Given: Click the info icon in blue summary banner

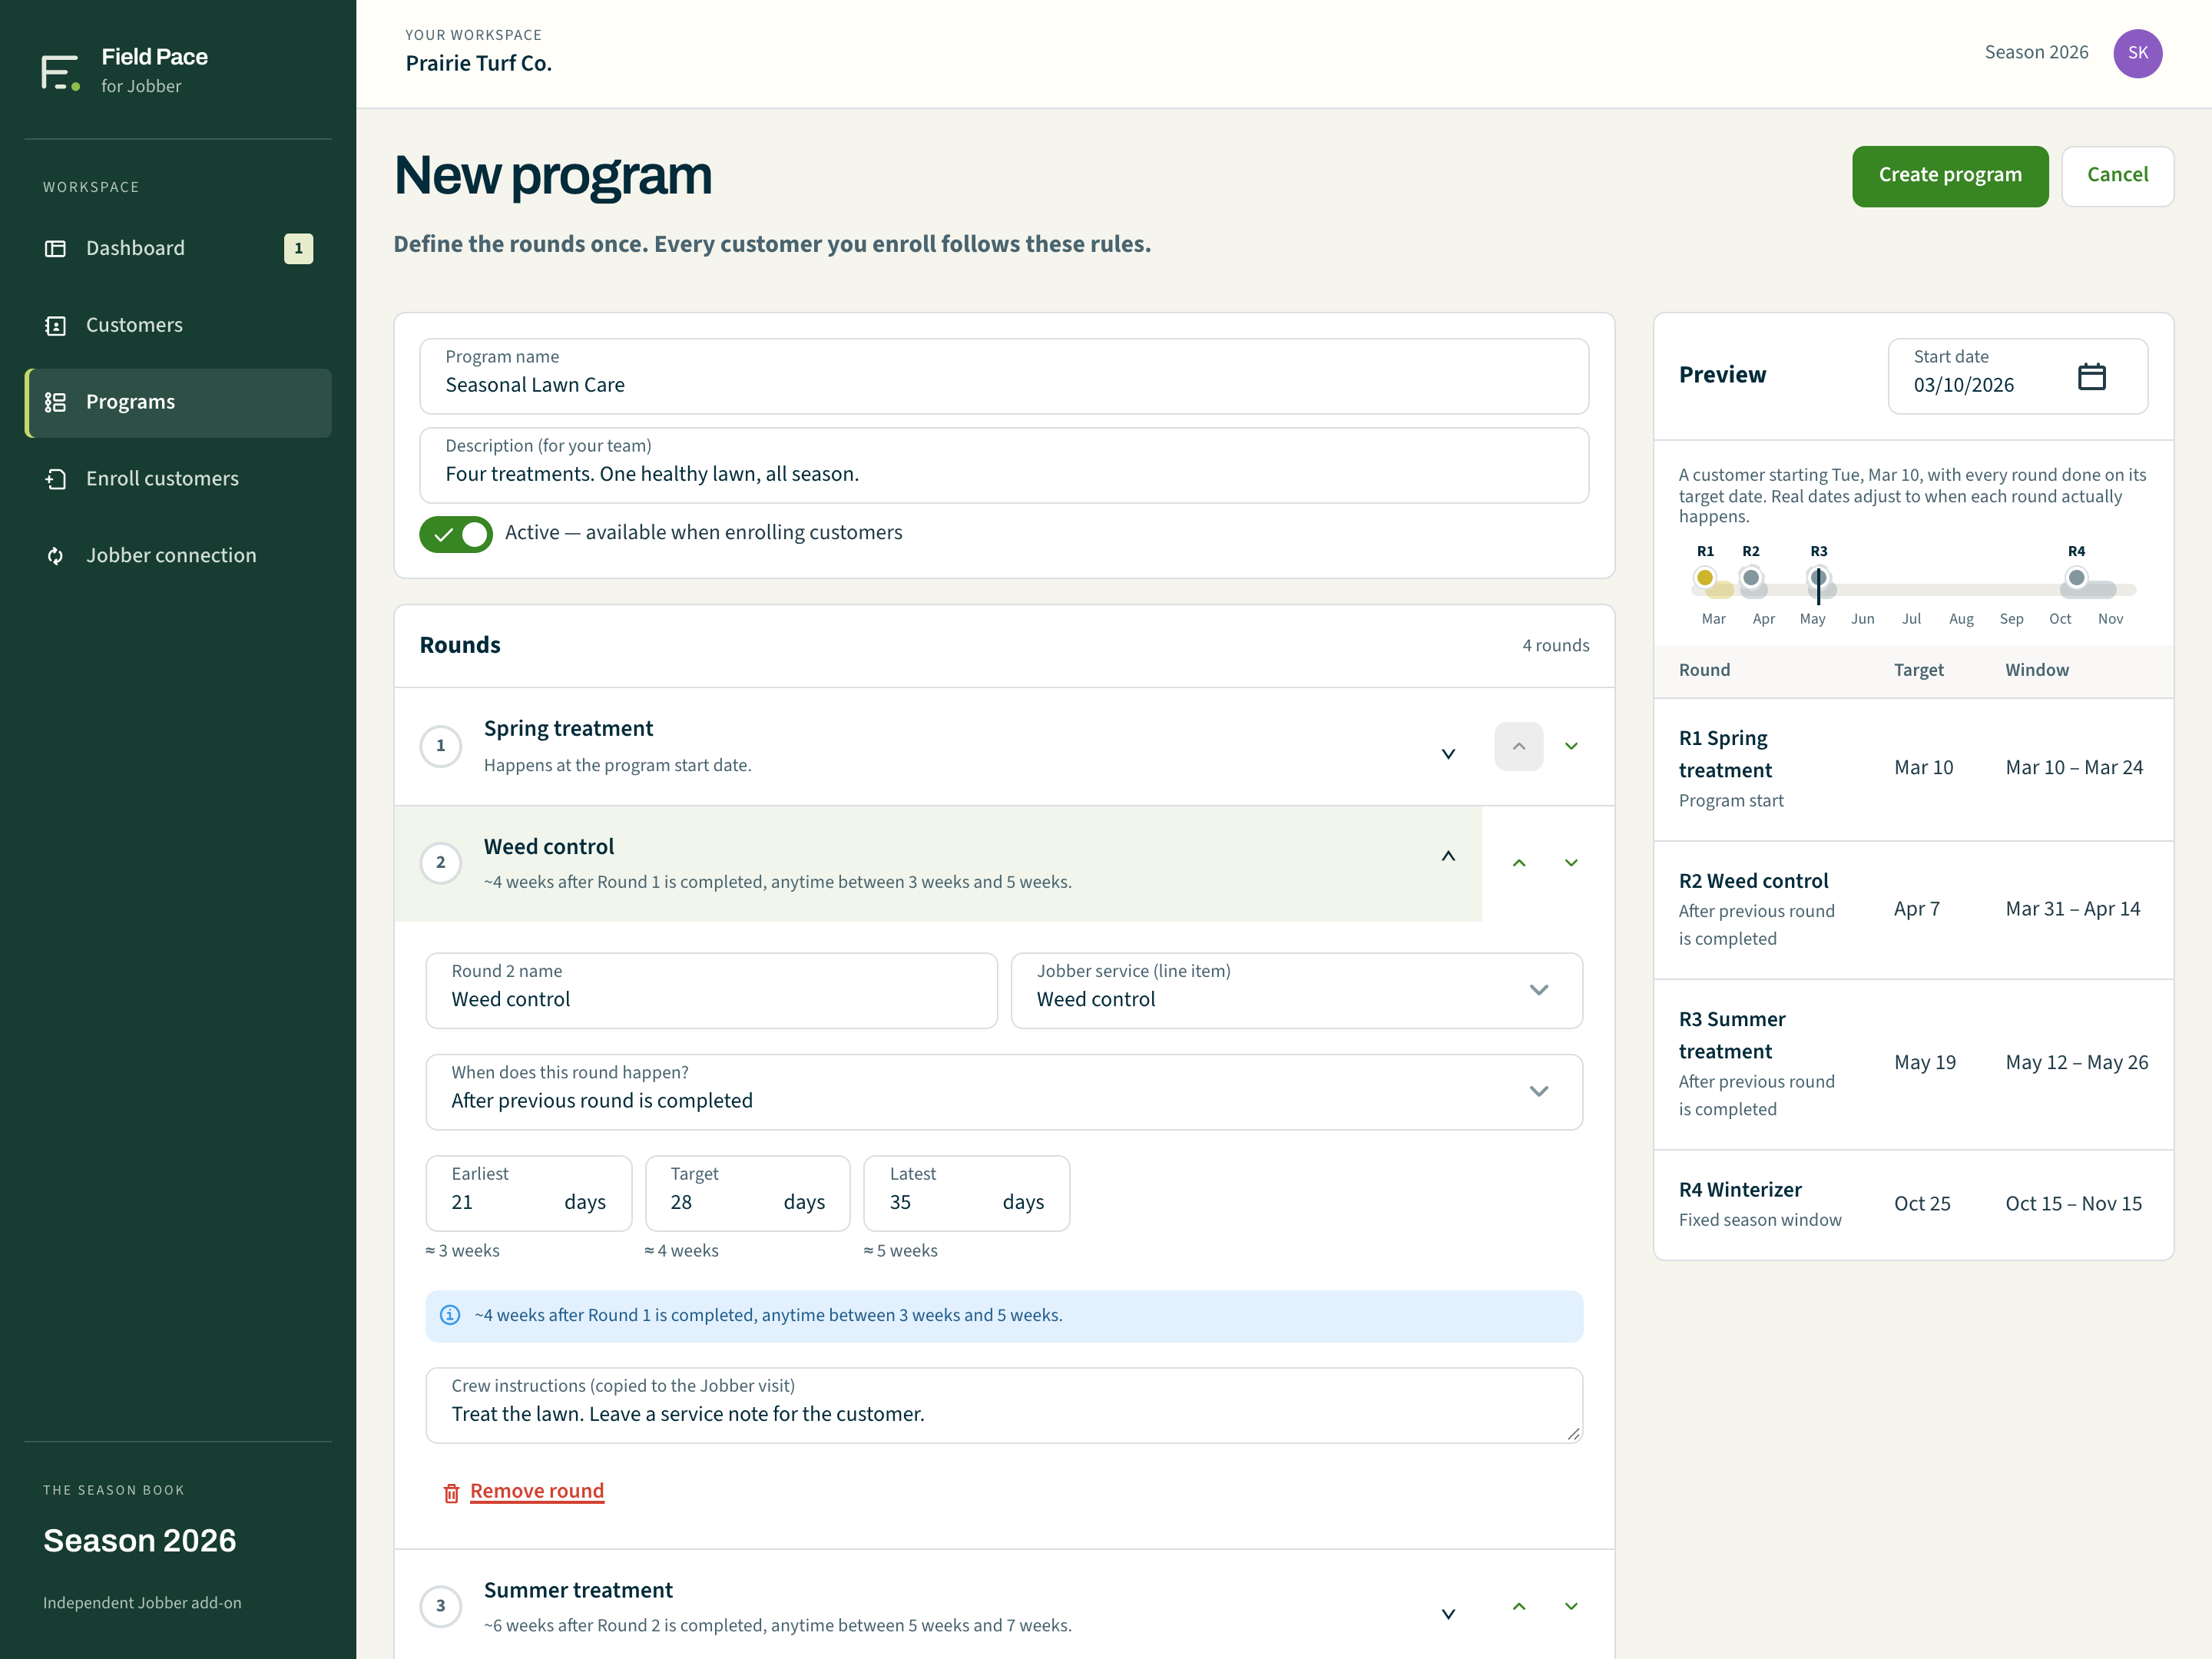Looking at the screenshot, I should point(451,1315).
